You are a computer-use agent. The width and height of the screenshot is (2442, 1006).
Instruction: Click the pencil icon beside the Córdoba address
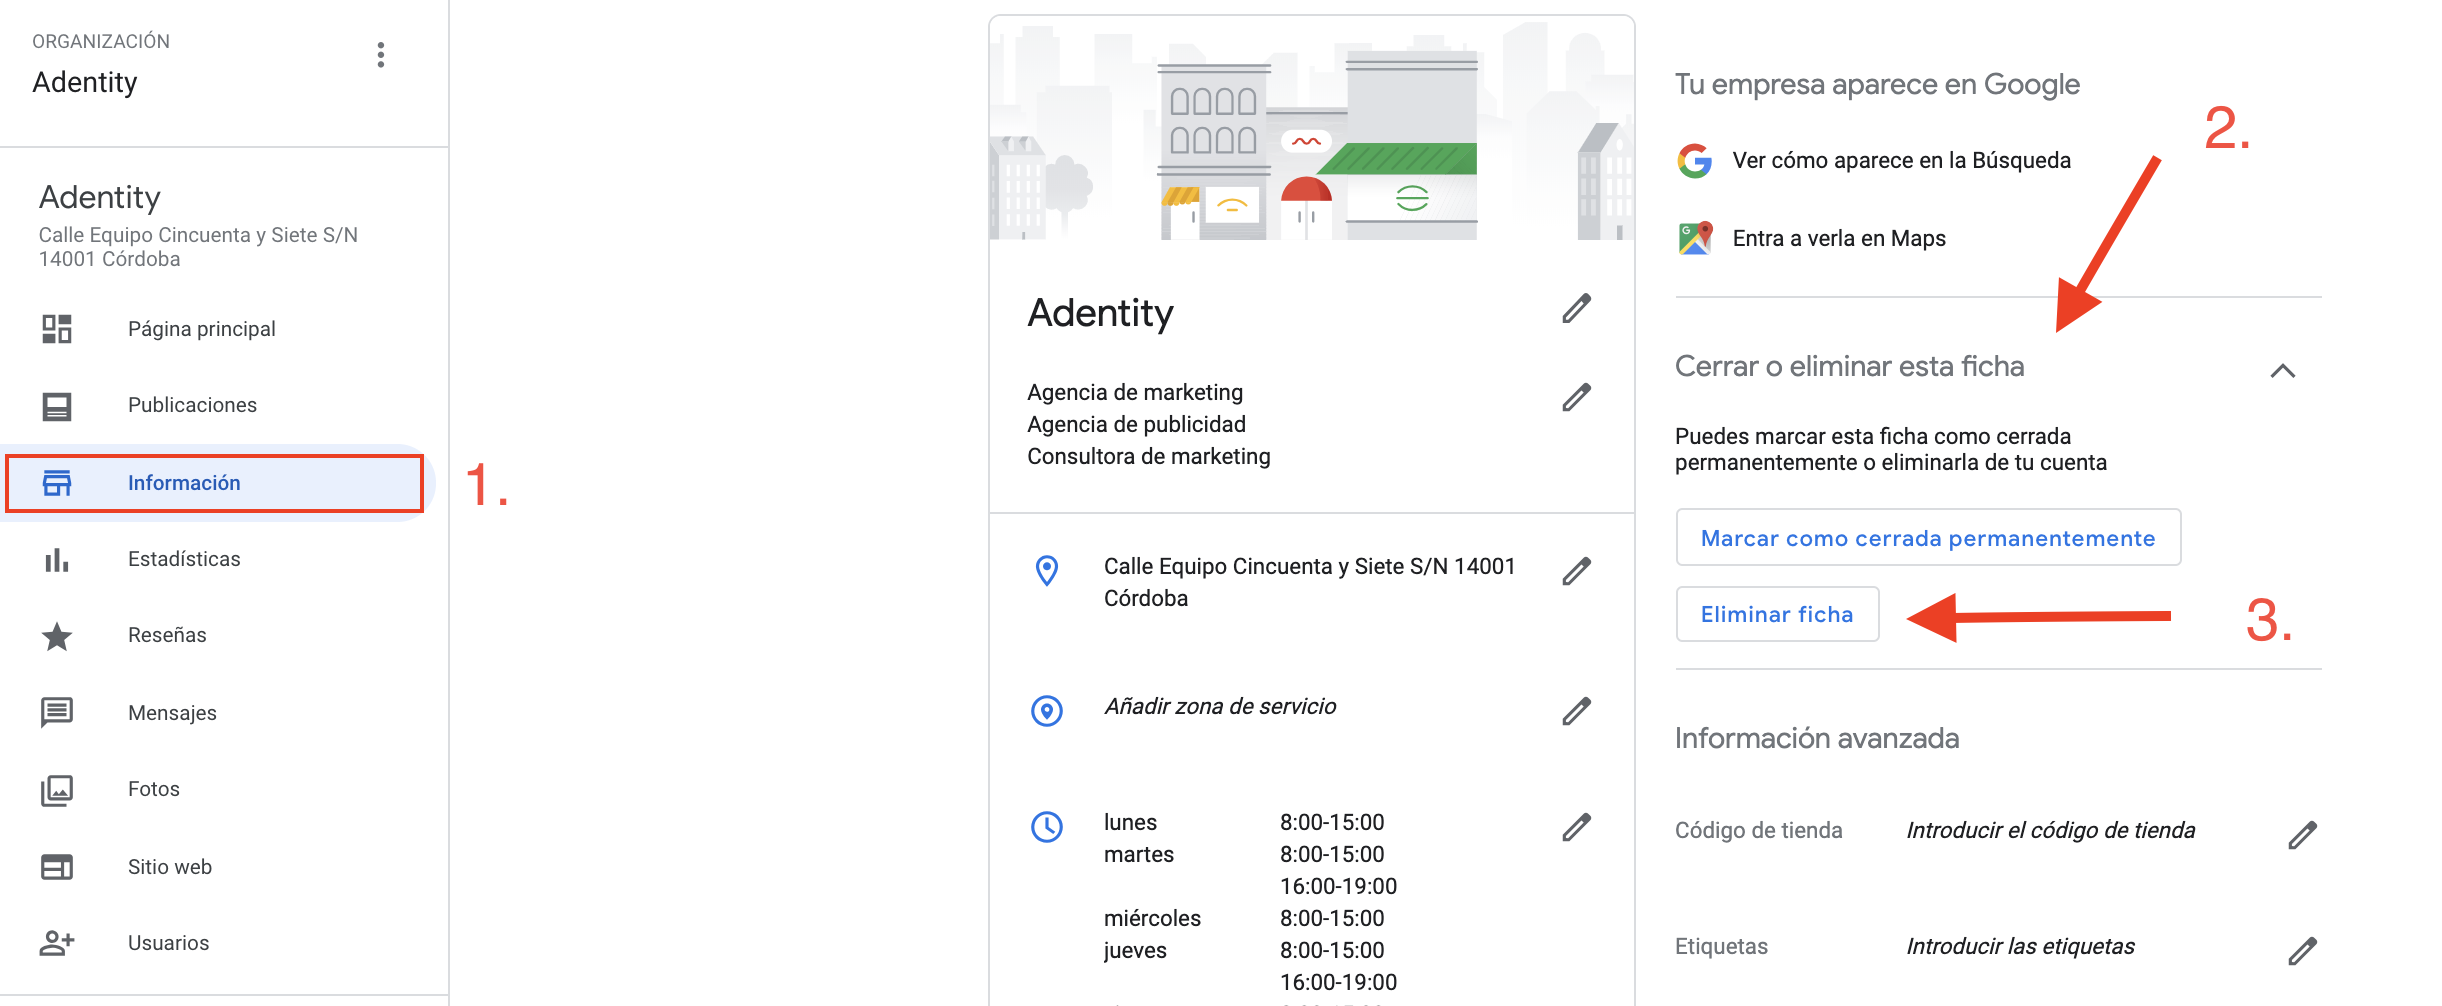[1576, 571]
